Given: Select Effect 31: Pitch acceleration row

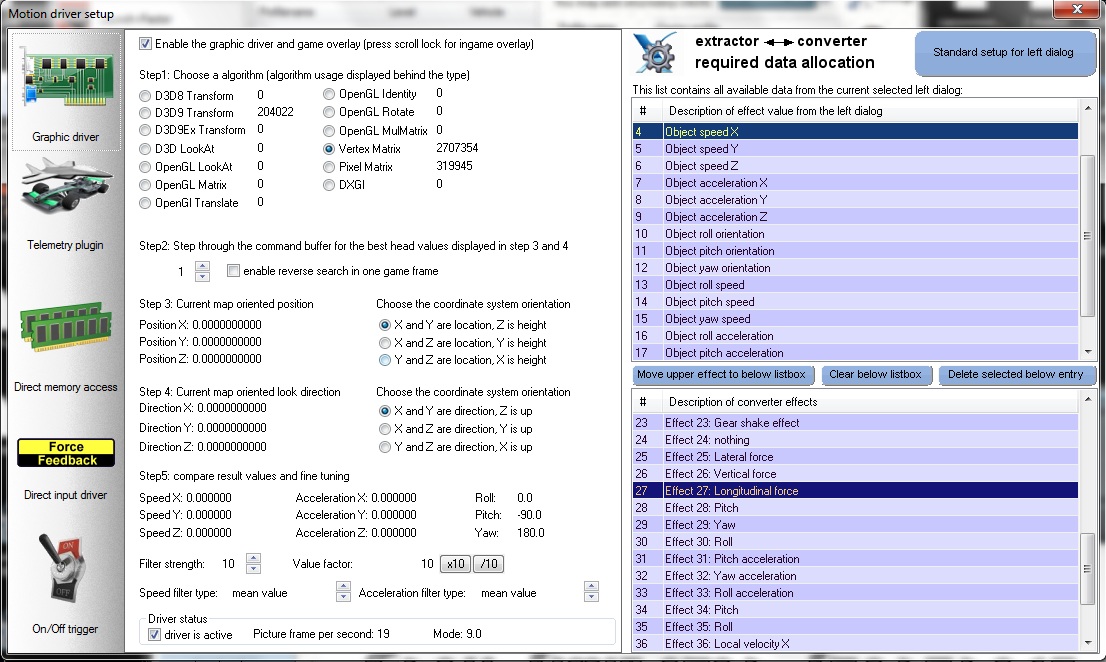Looking at the screenshot, I should coord(856,559).
